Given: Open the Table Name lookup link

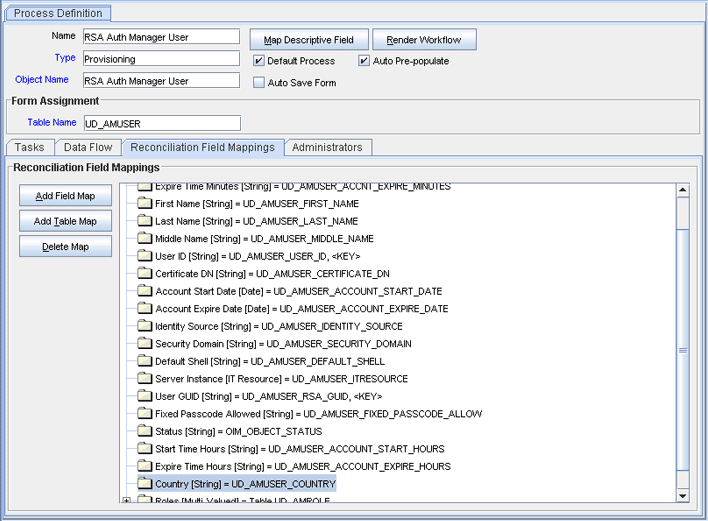Looking at the screenshot, I should (52, 122).
